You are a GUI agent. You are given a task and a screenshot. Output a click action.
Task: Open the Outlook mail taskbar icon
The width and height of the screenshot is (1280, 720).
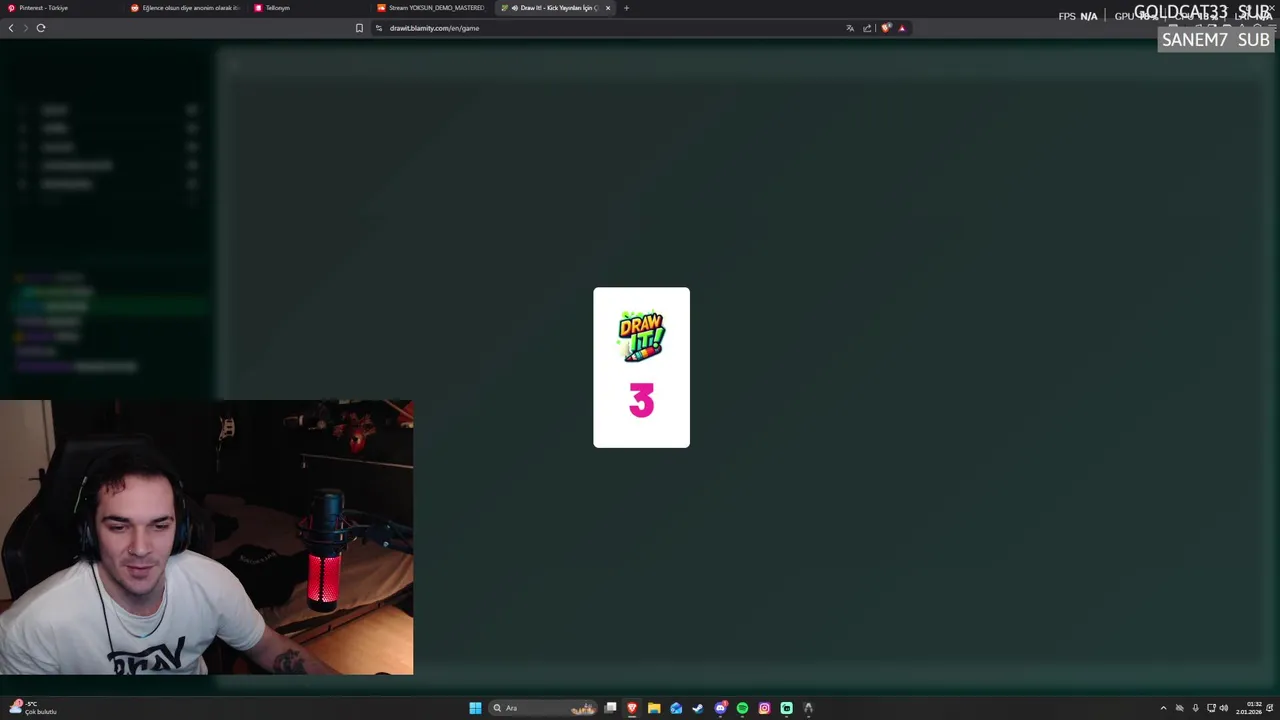click(676, 708)
